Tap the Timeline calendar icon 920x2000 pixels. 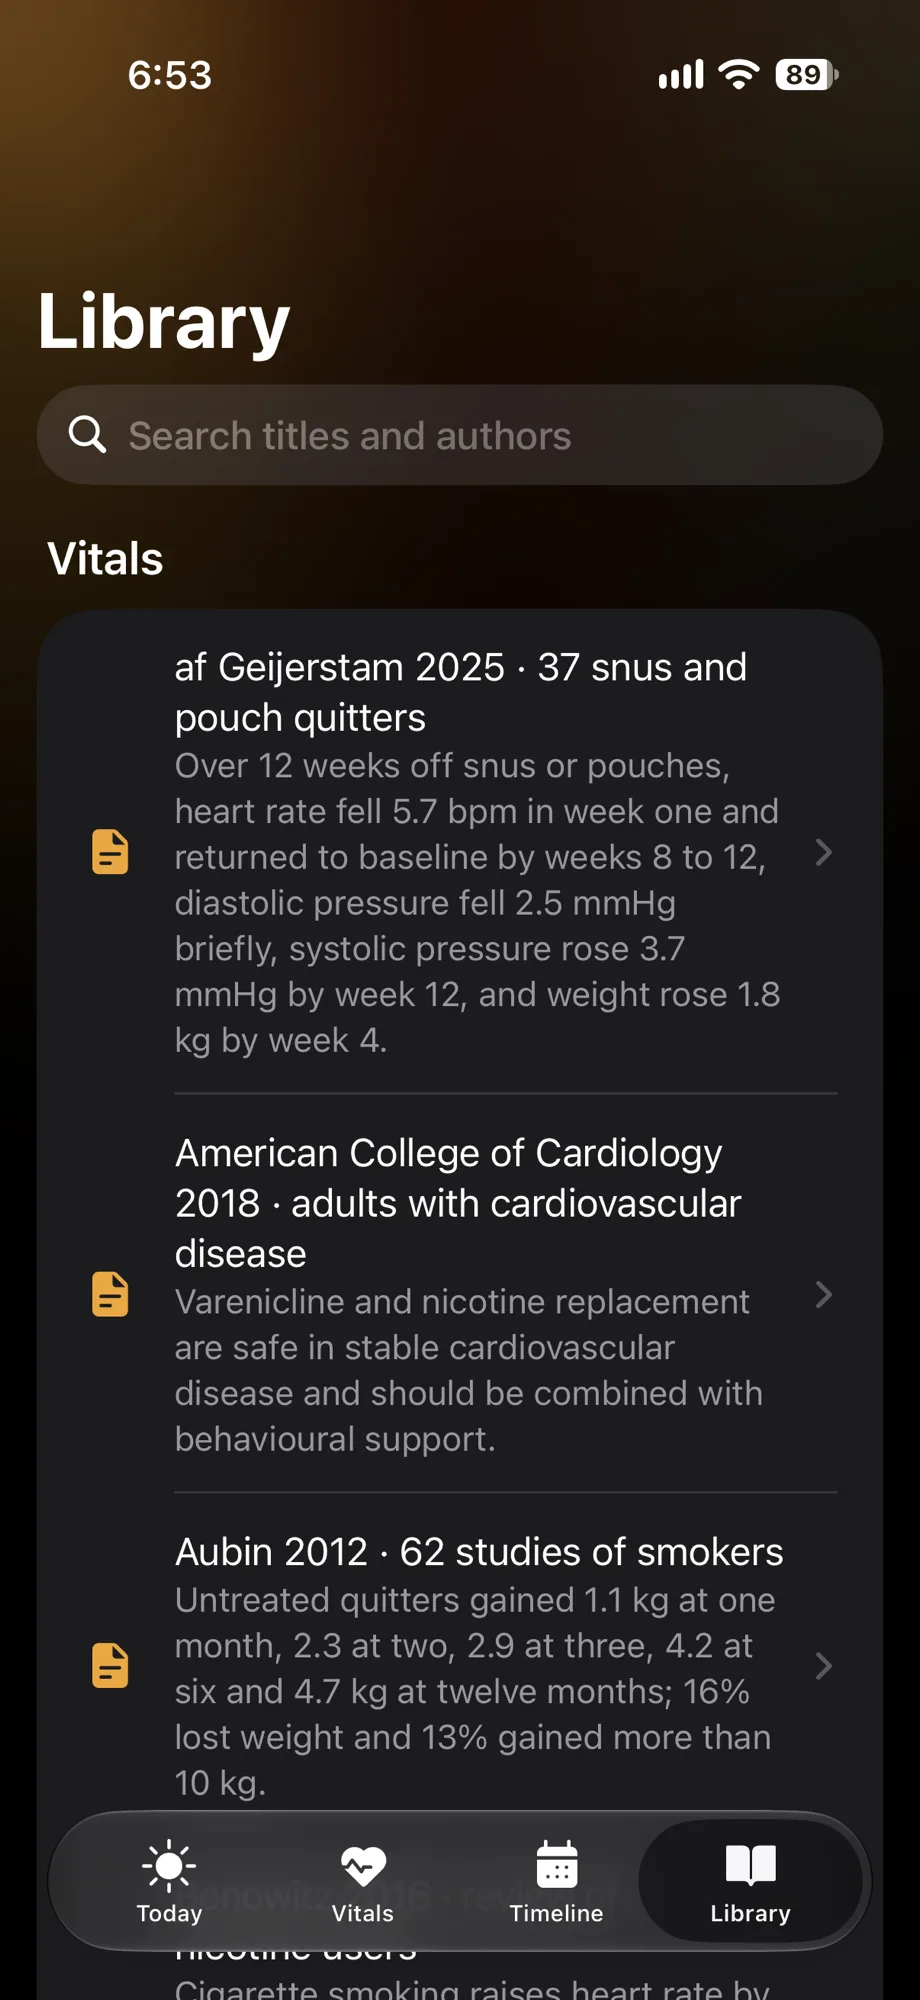(557, 1865)
